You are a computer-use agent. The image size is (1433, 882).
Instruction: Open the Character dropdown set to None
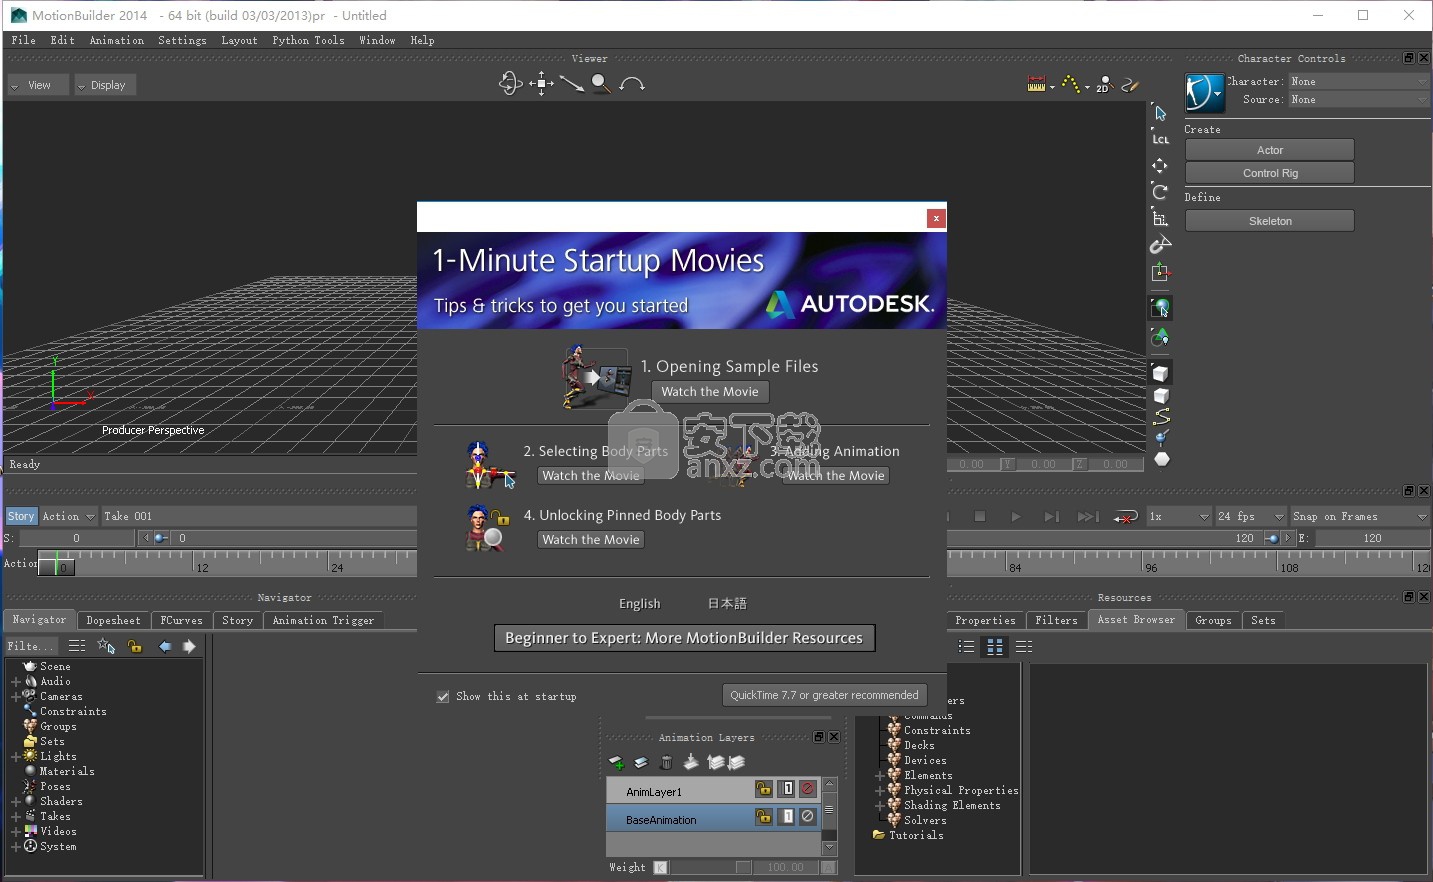[1358, 81]
